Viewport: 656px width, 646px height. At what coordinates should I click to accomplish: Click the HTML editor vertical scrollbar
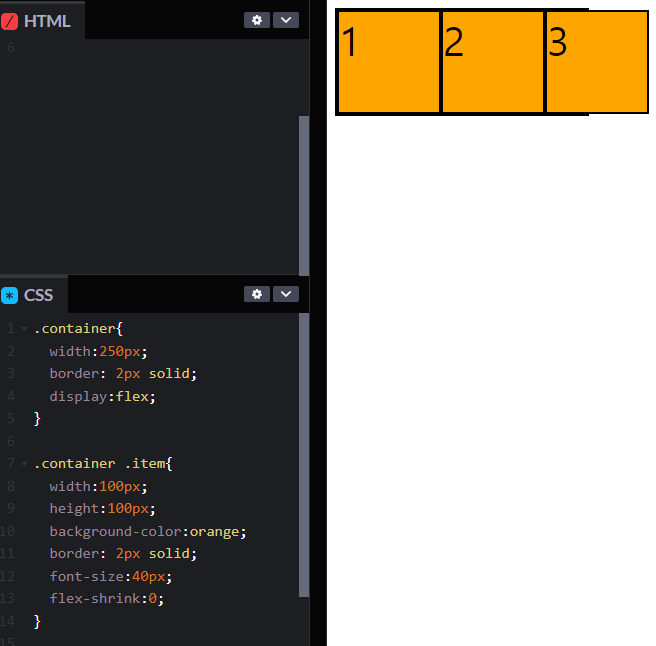tap(304, 195)
